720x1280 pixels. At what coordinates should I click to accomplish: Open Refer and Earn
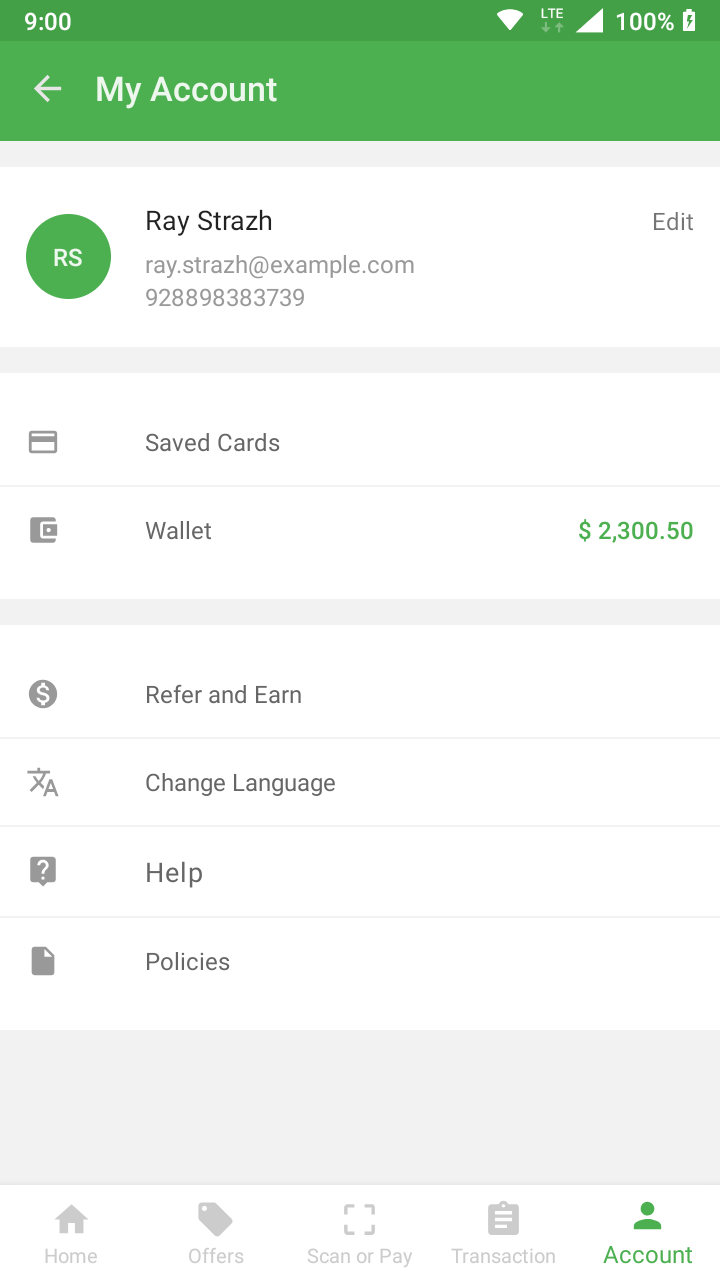[223, 695]
